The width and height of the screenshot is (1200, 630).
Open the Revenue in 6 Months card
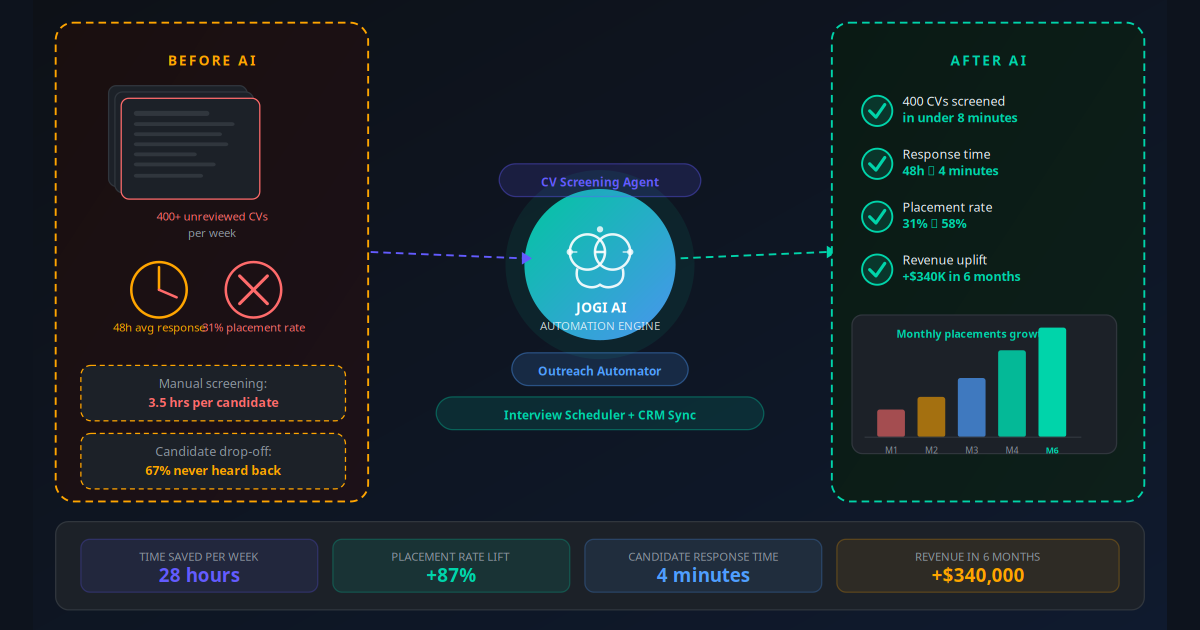click(x=977, y=566)
